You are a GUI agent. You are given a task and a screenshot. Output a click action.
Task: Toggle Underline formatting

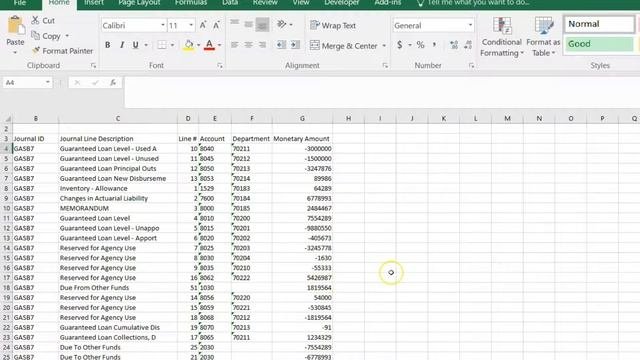coord(135,45)
